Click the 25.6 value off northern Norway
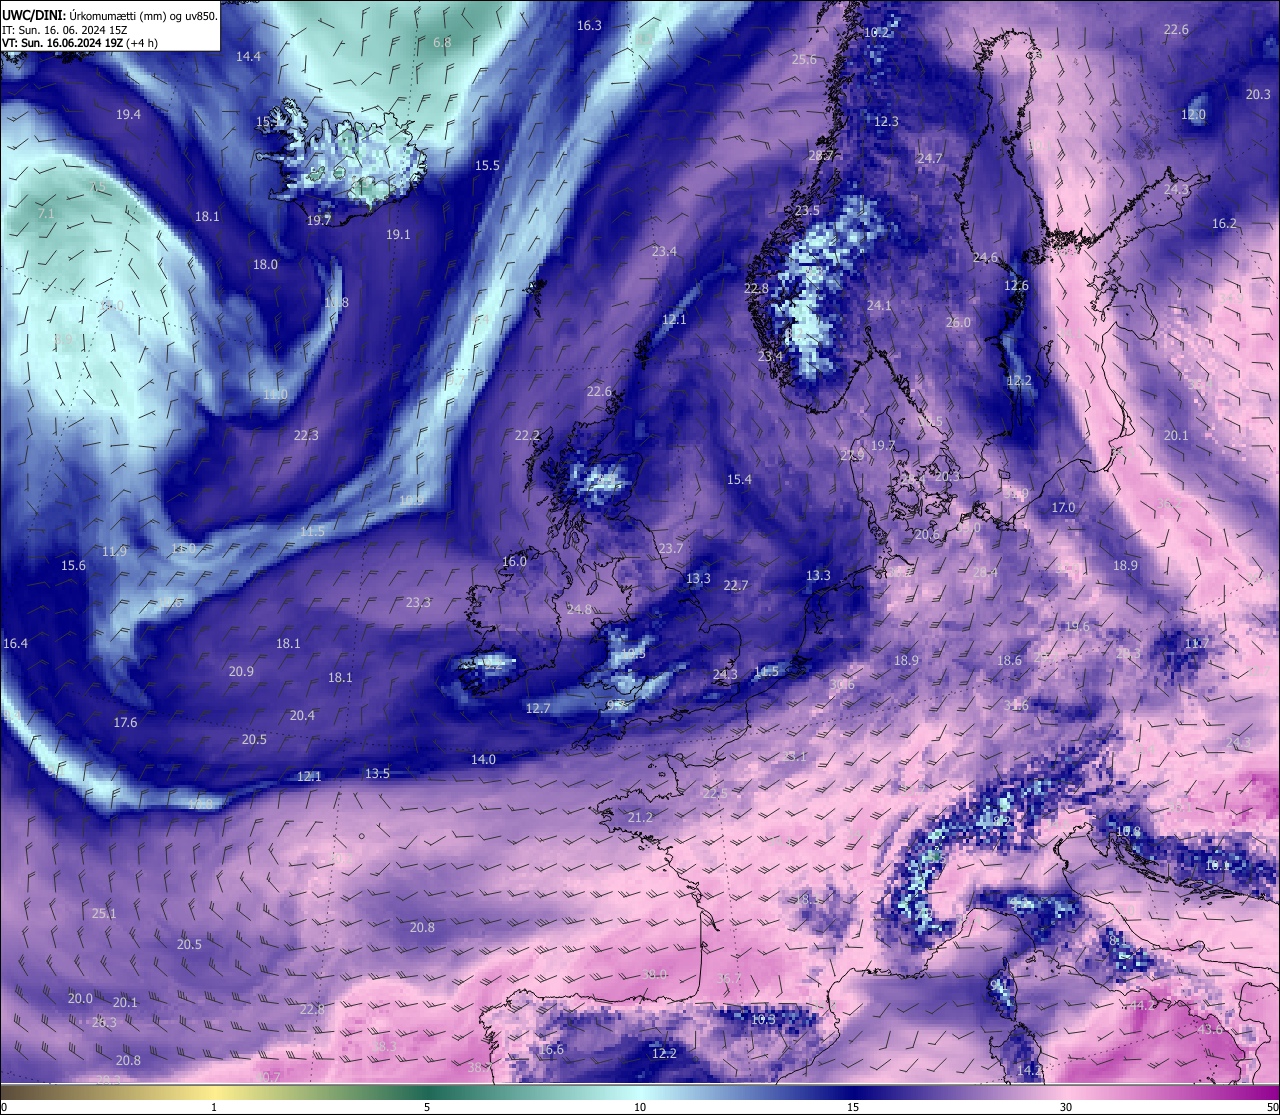This screenshot has height=1115, width=1280. (804, 59)
